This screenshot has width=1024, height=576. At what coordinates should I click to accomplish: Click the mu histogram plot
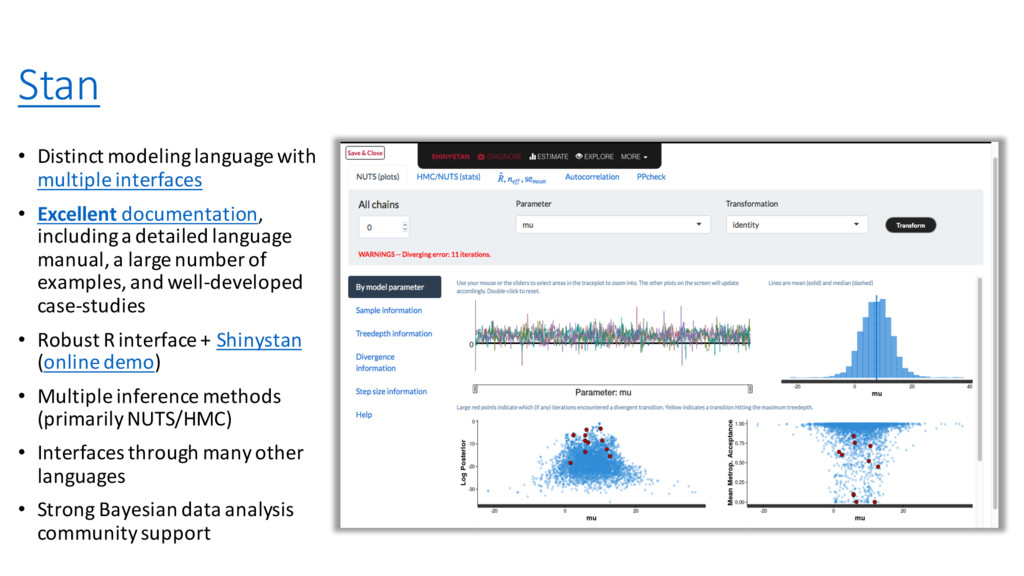click(x=876, y=340)
